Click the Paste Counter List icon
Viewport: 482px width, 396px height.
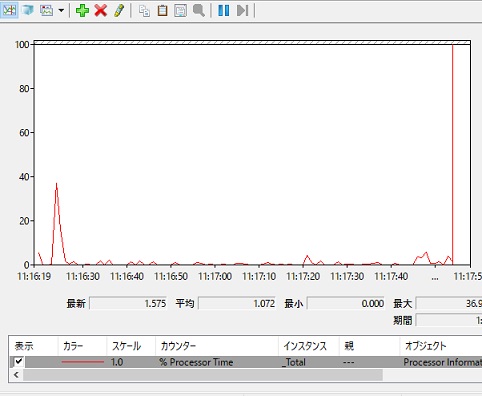point(162,10)
